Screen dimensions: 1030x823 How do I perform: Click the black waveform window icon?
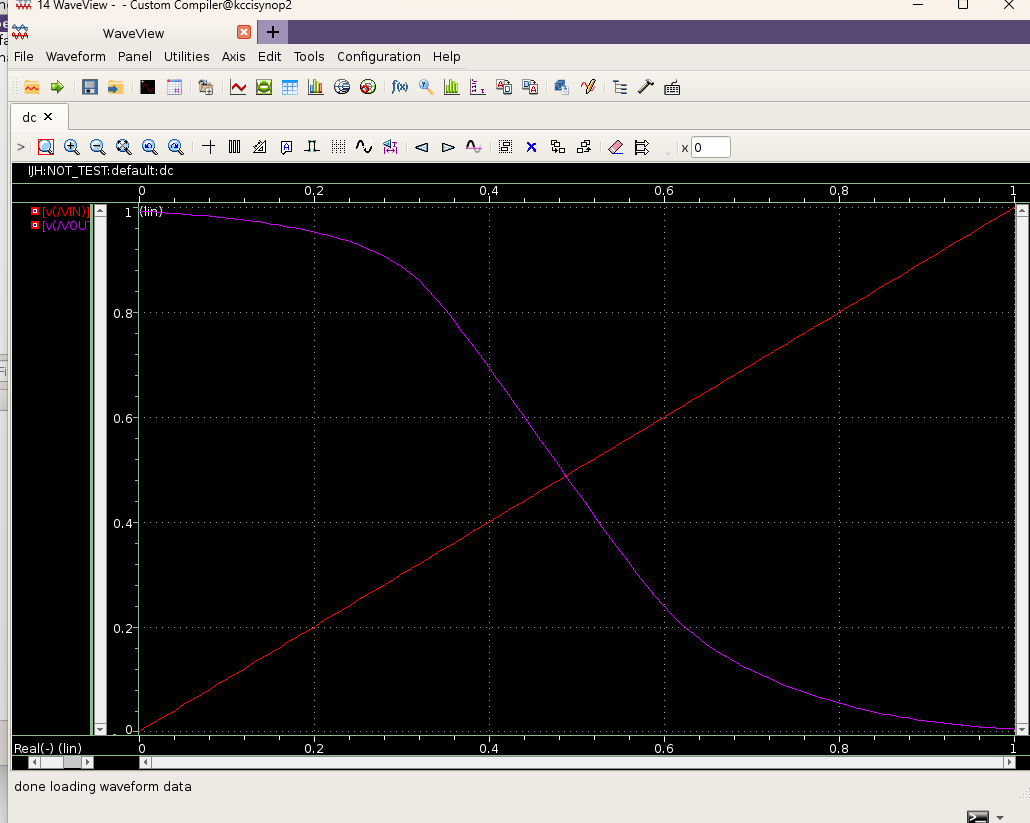148,87
